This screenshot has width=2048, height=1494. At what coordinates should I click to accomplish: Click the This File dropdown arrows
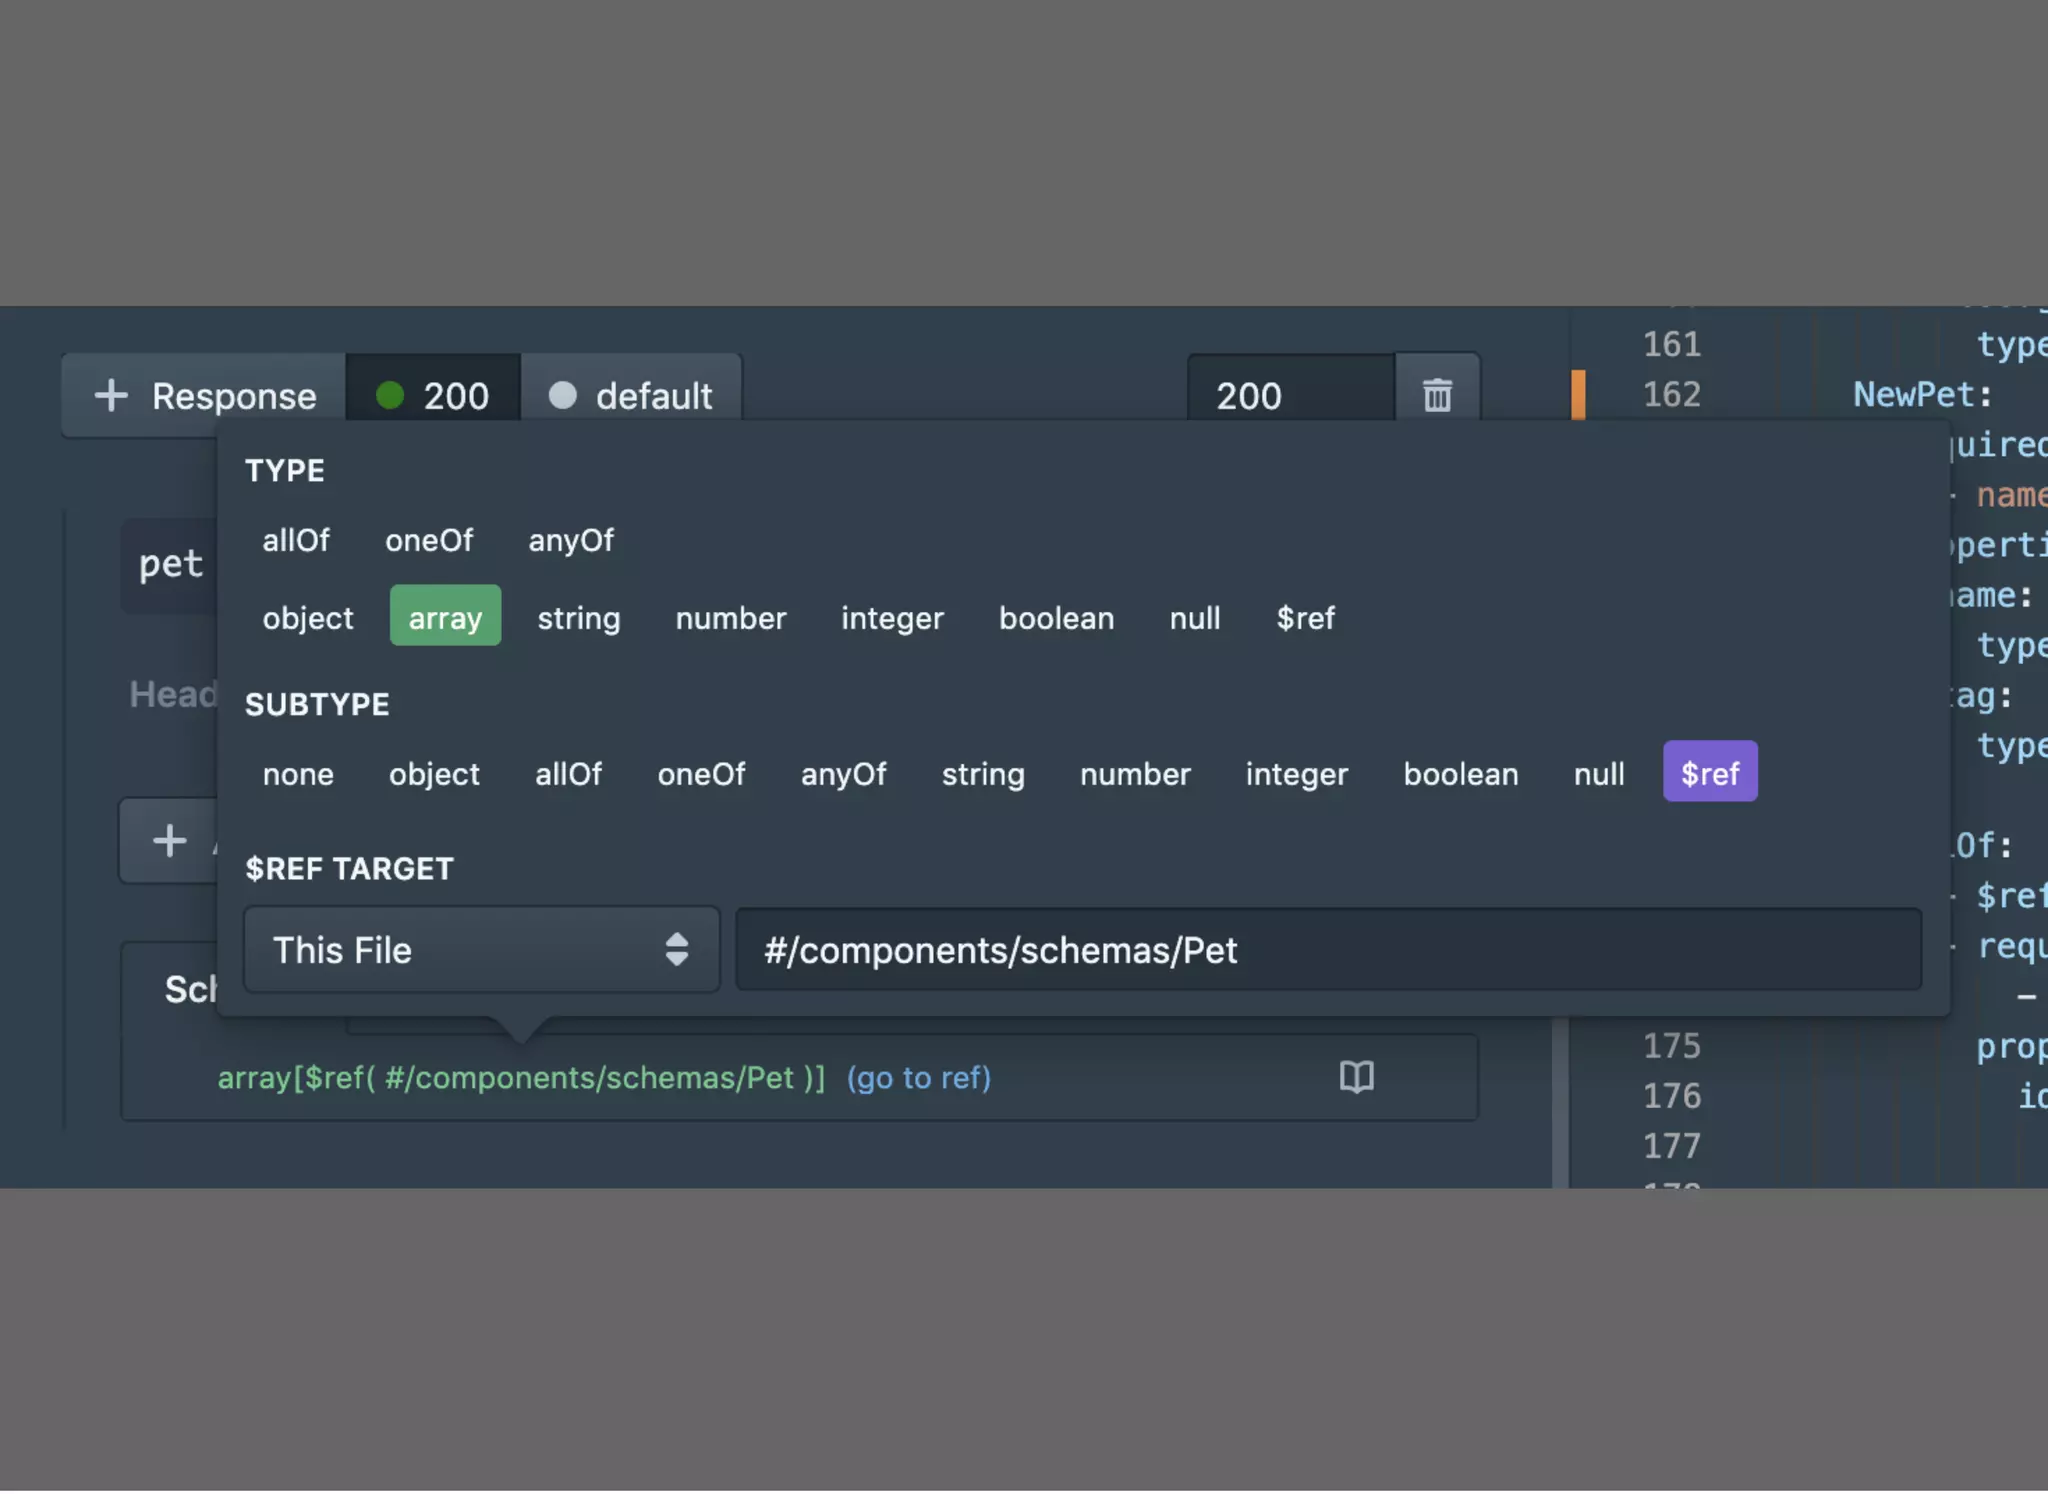point(677,949)
